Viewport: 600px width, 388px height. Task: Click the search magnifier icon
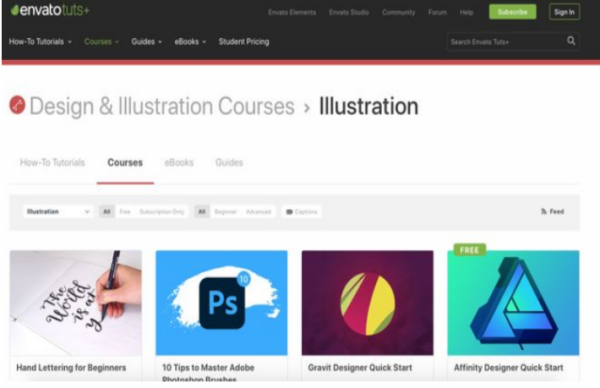pyautogui.click(x=571, y=41)
